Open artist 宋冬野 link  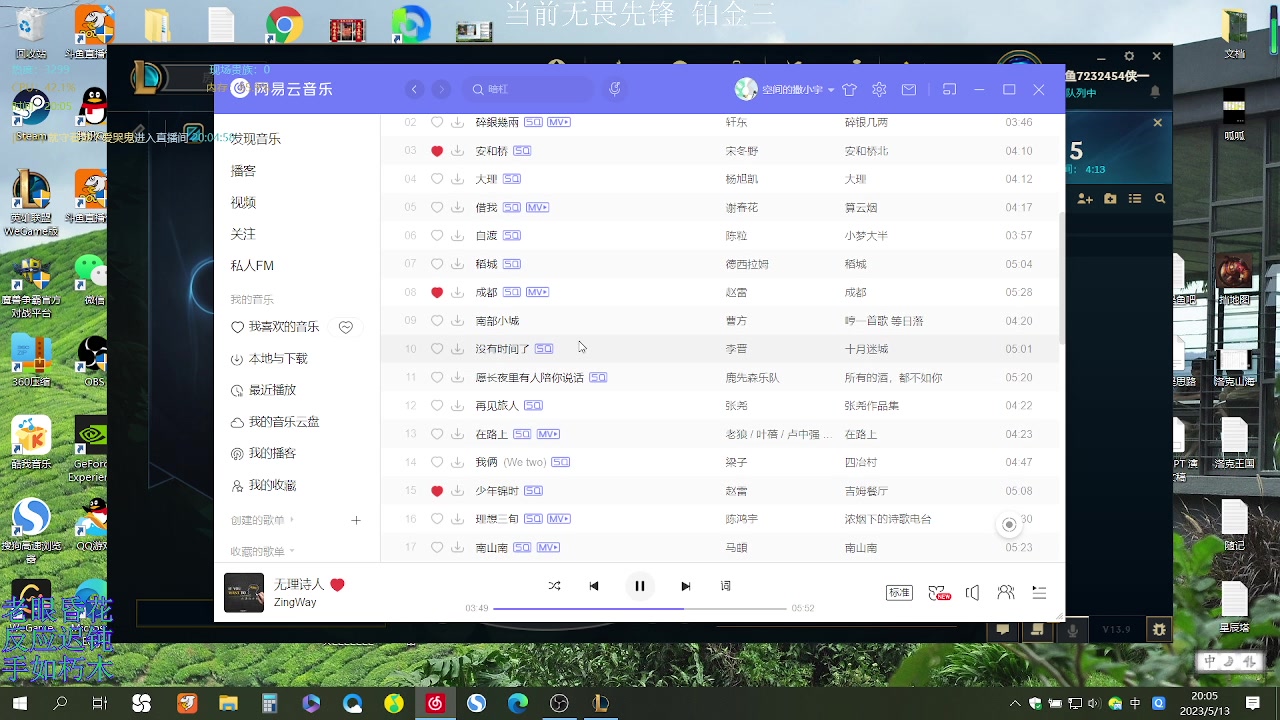pyautogui.click(x=742, y=151)
